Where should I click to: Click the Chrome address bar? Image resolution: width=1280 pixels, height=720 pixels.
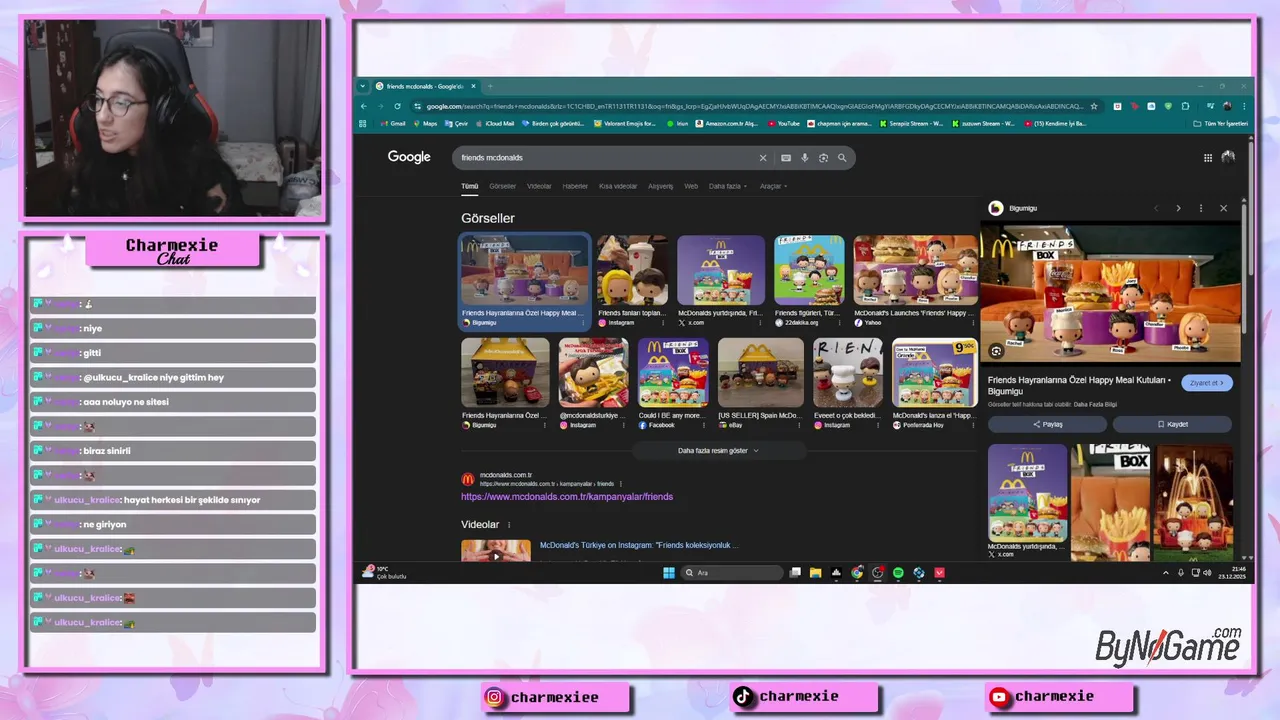coord(754,106)
